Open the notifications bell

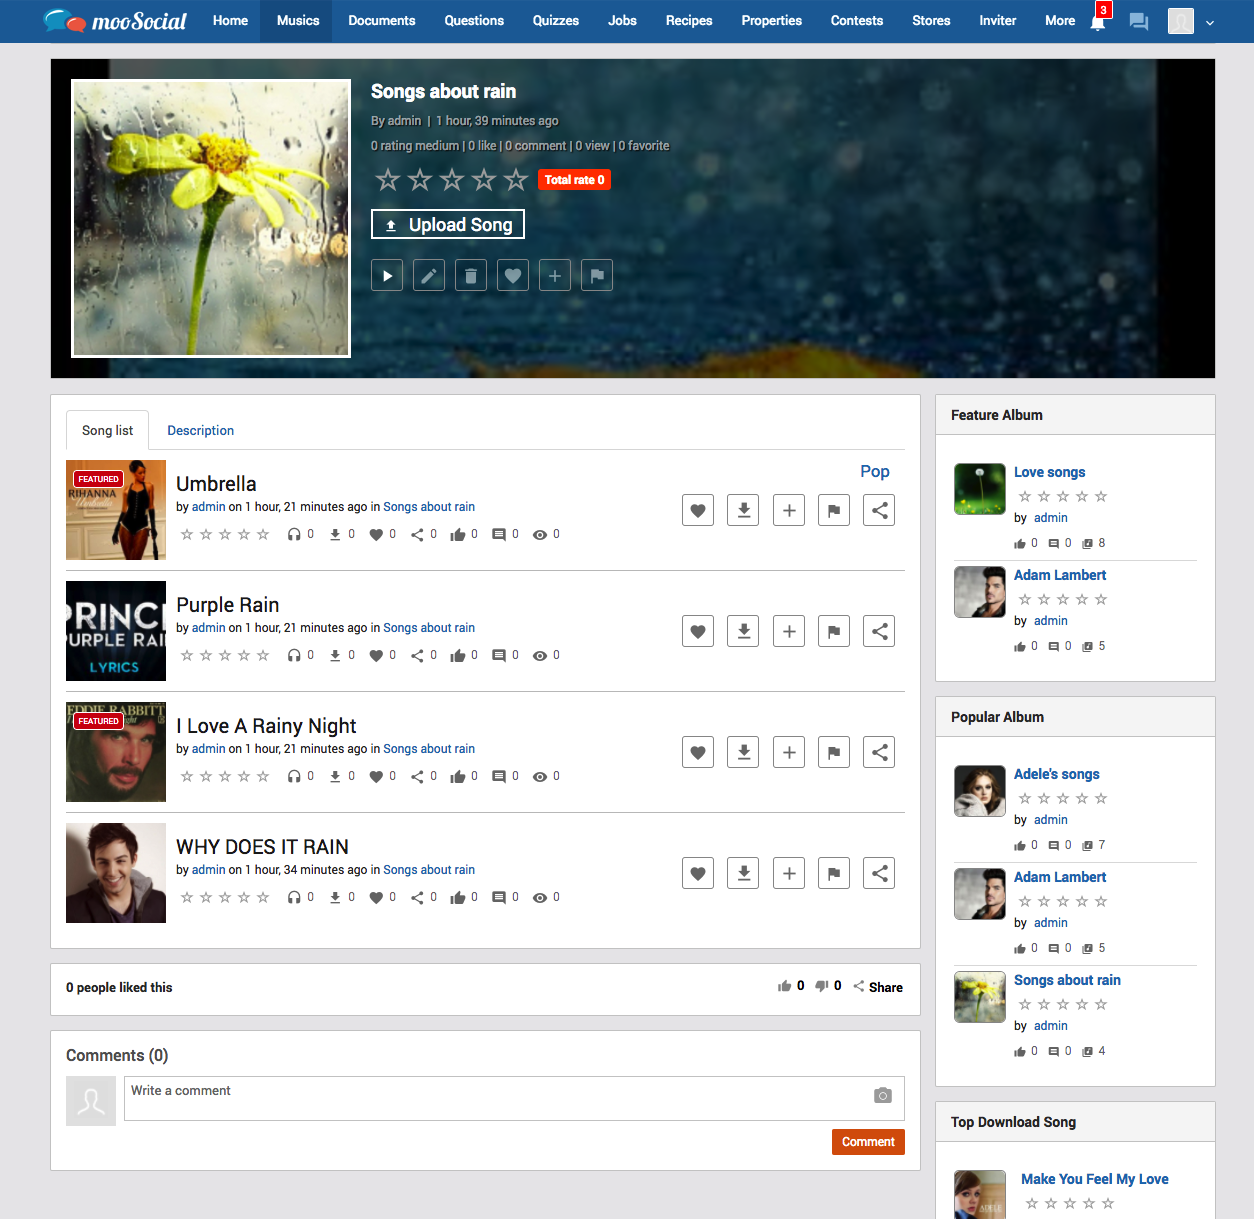[x=1098, y=21]
